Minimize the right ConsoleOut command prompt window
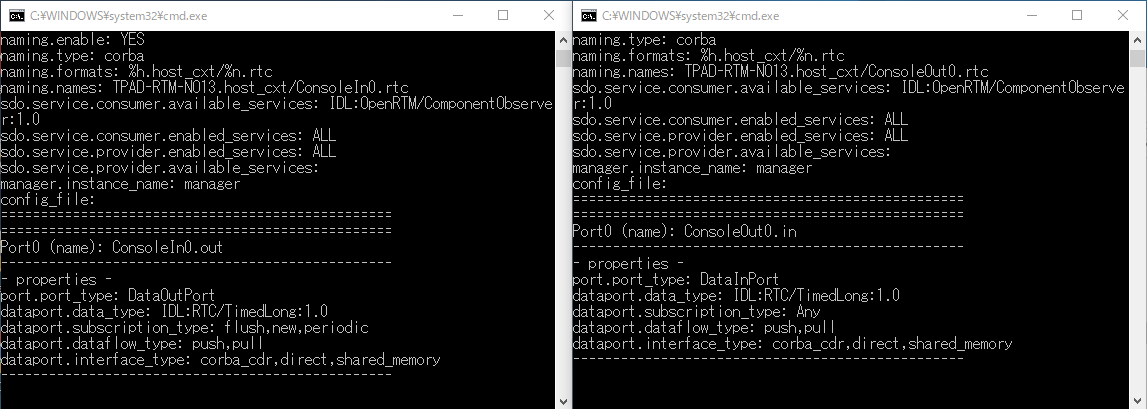This screenshot has width=1147, height=409. pyautogui.click(x=1032, y=15)
